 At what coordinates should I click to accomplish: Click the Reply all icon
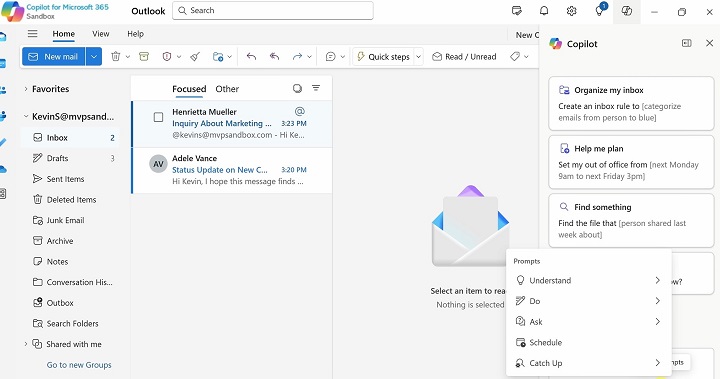coord(275,57)
